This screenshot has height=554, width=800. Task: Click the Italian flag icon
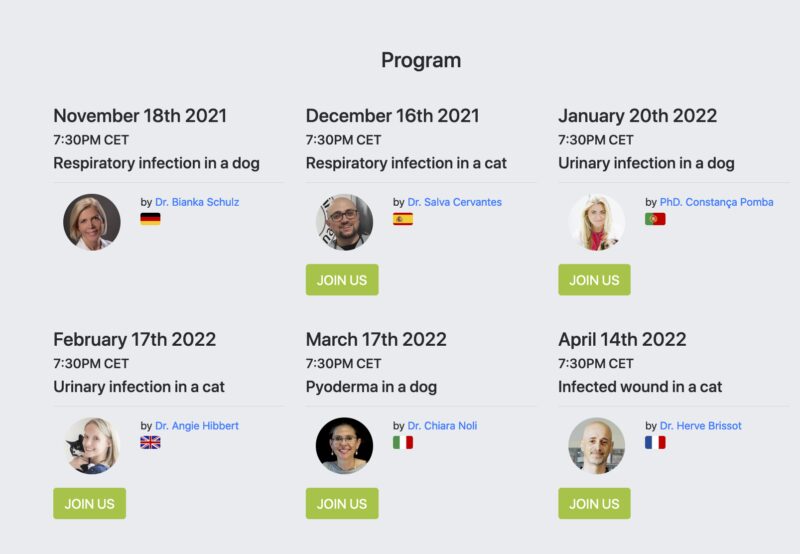403,442
